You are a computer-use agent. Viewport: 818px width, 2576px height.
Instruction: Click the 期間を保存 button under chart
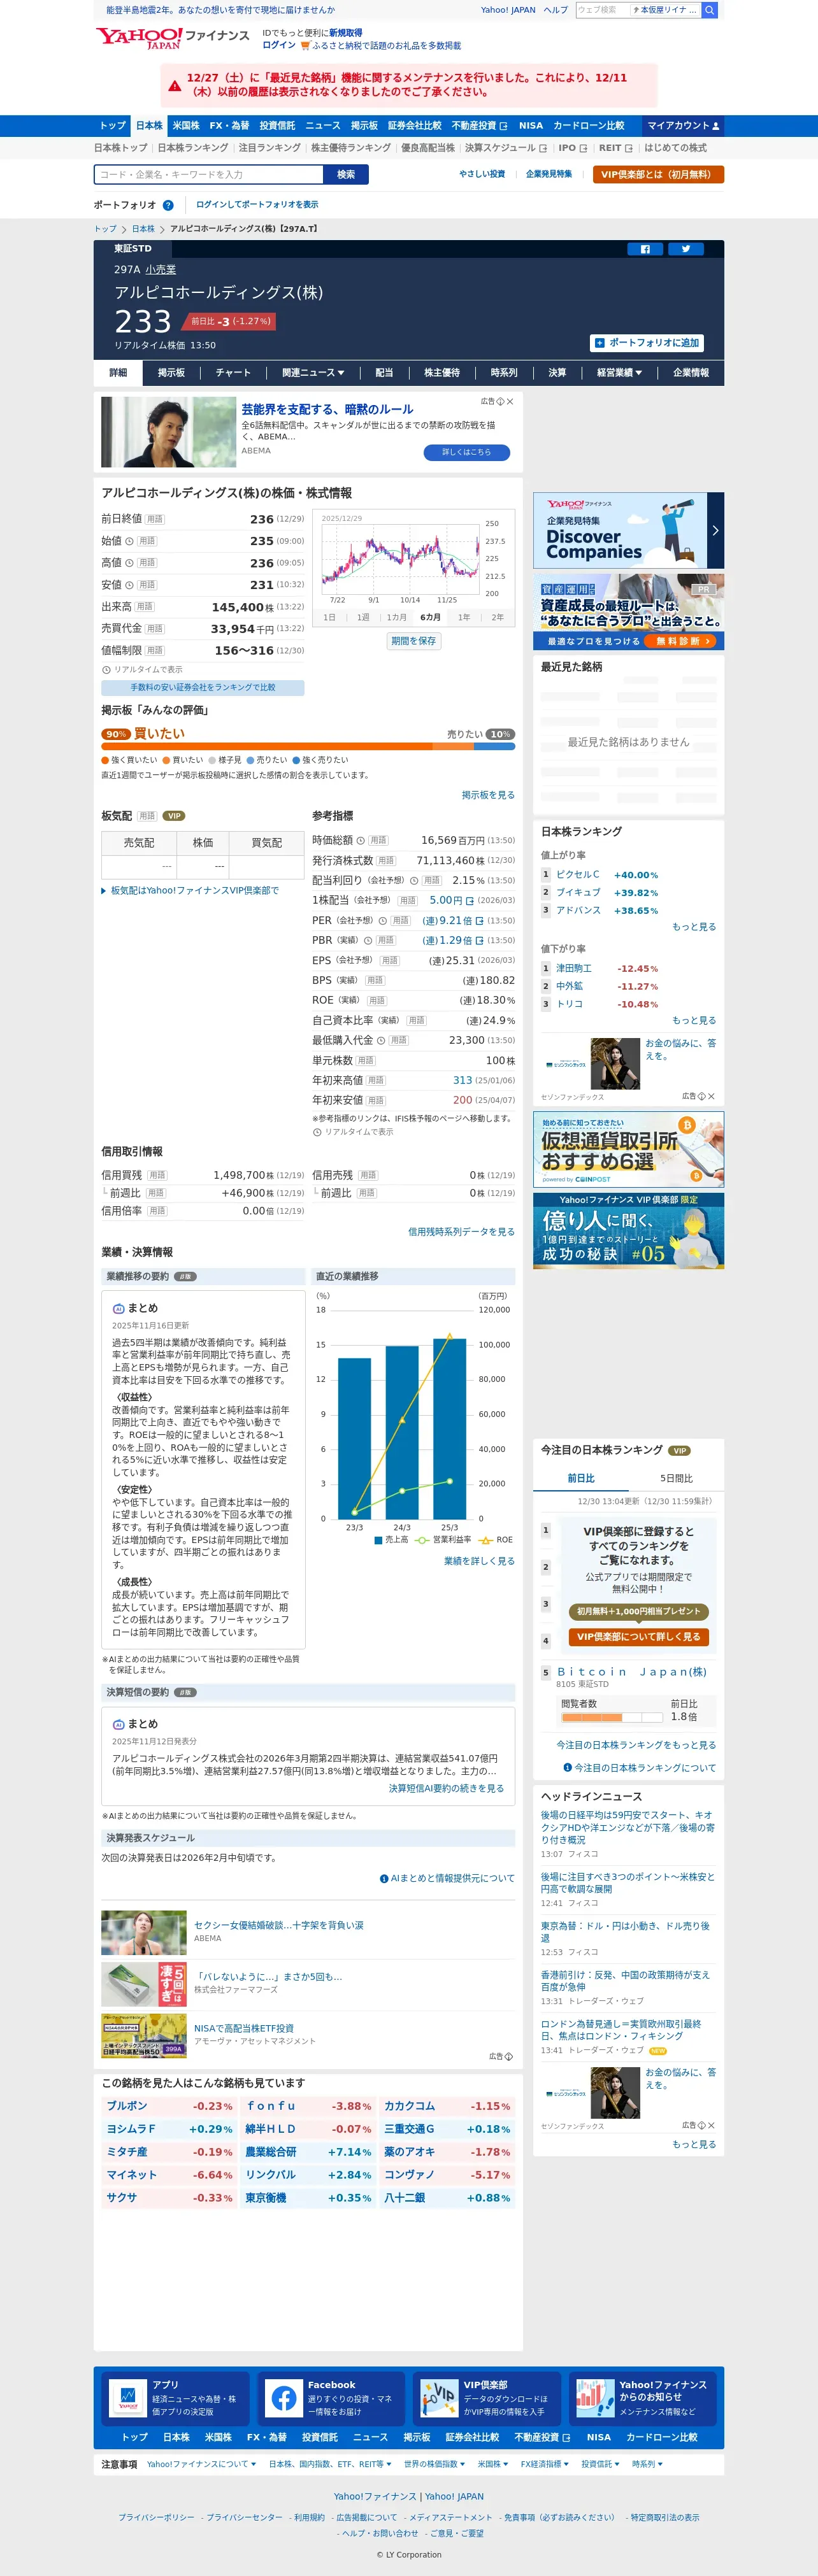(414, 641)
